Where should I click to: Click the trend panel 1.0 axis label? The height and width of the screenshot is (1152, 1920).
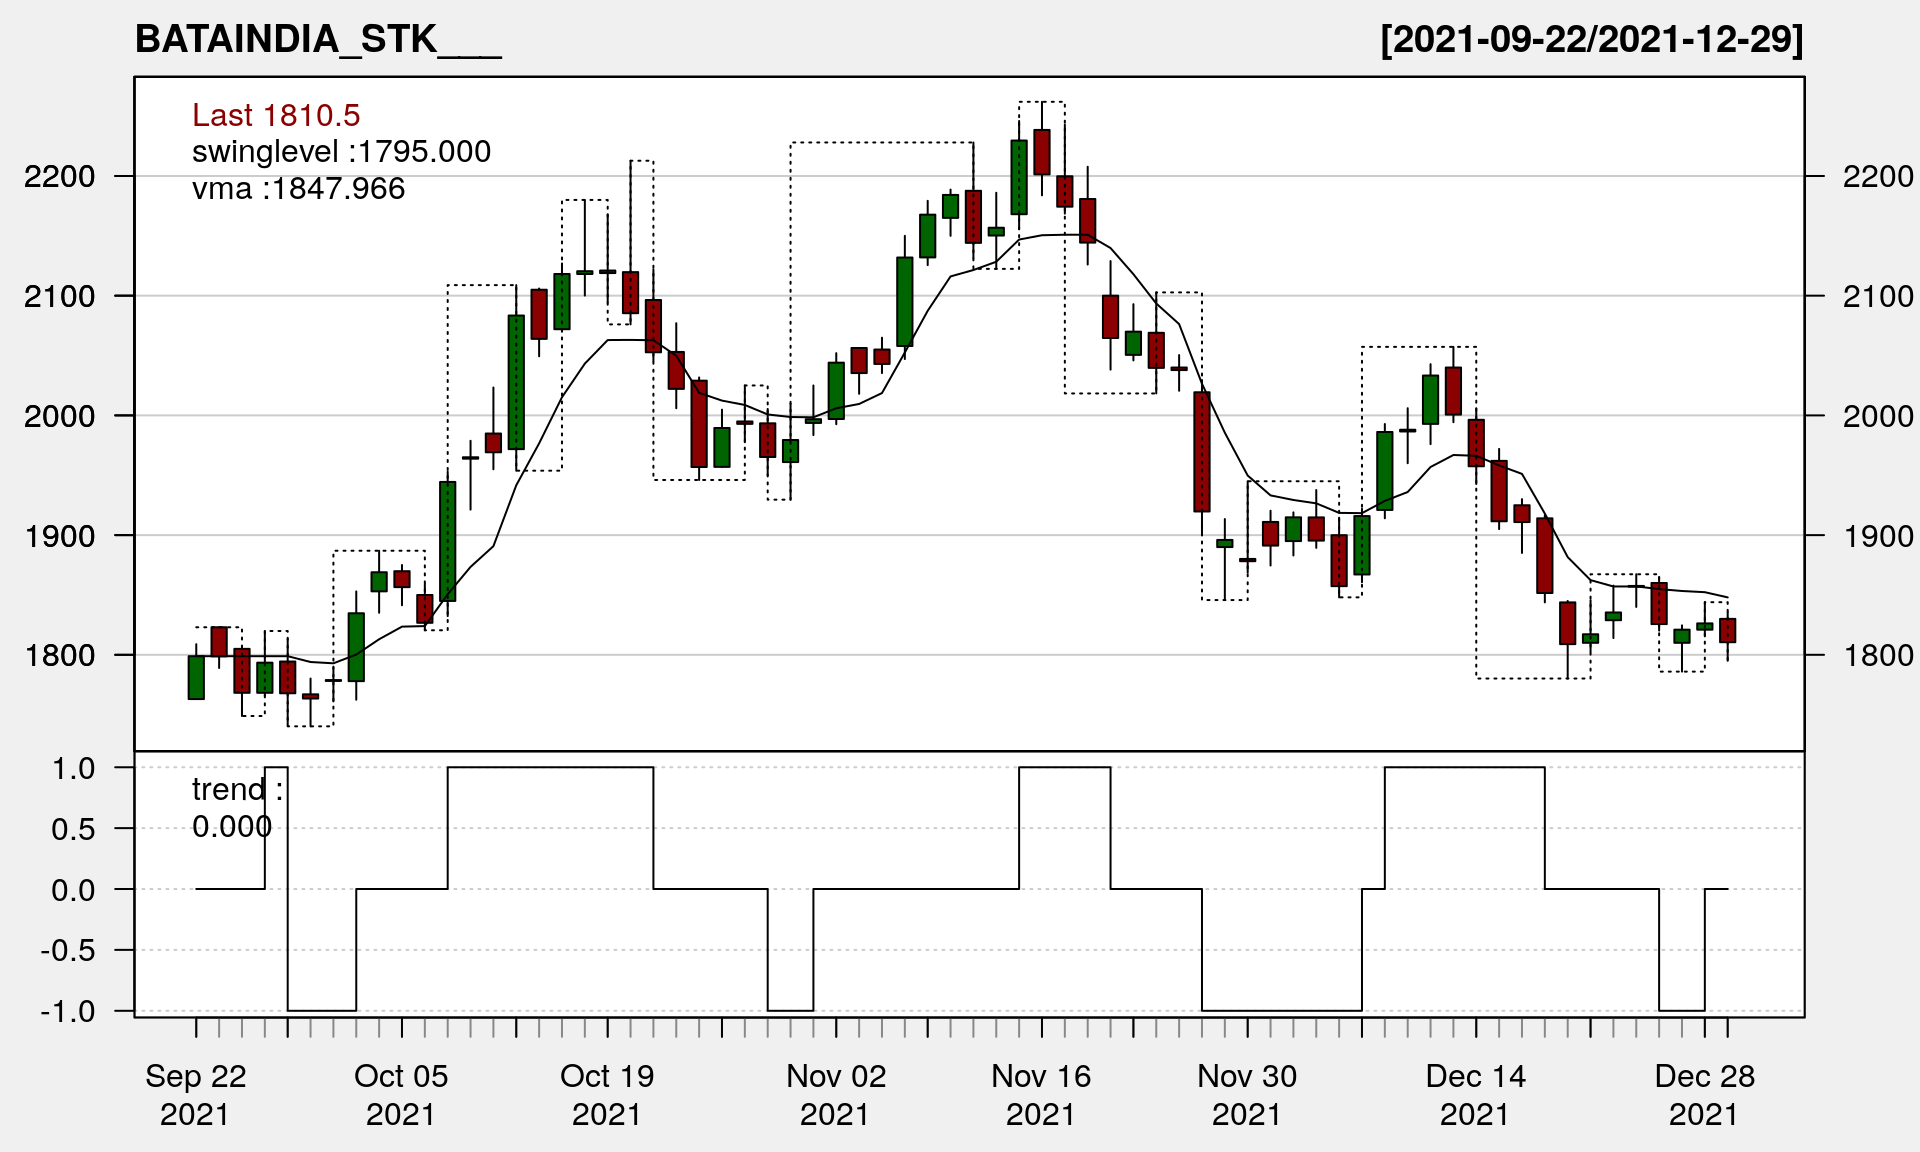(74, 768)
